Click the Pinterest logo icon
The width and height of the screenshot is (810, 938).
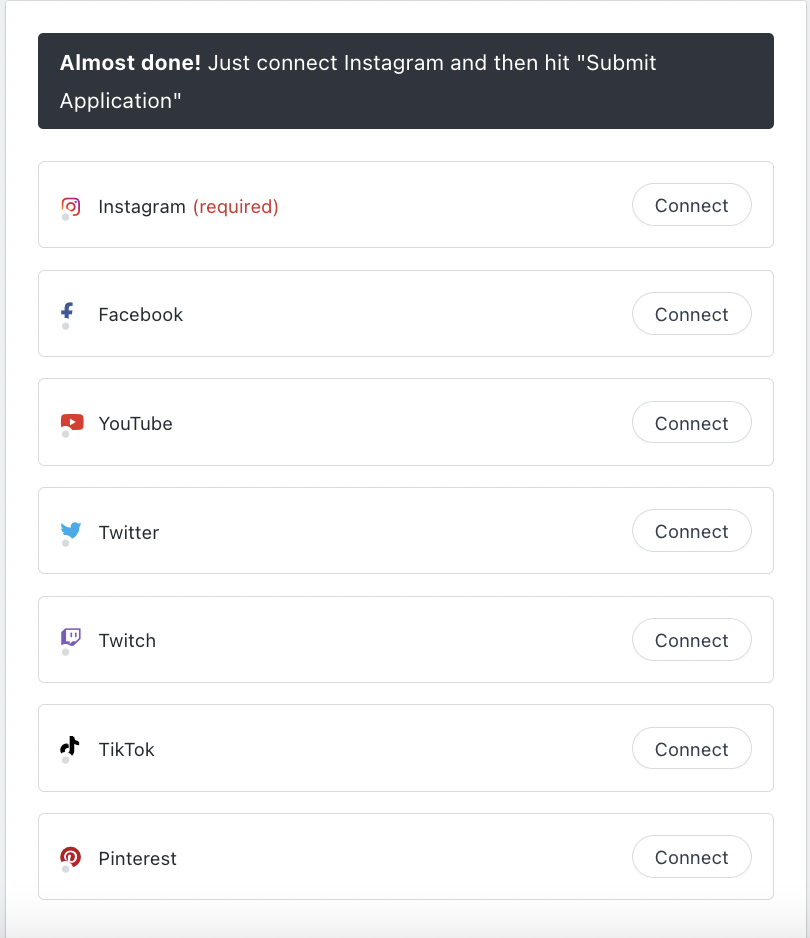point(70,856)
